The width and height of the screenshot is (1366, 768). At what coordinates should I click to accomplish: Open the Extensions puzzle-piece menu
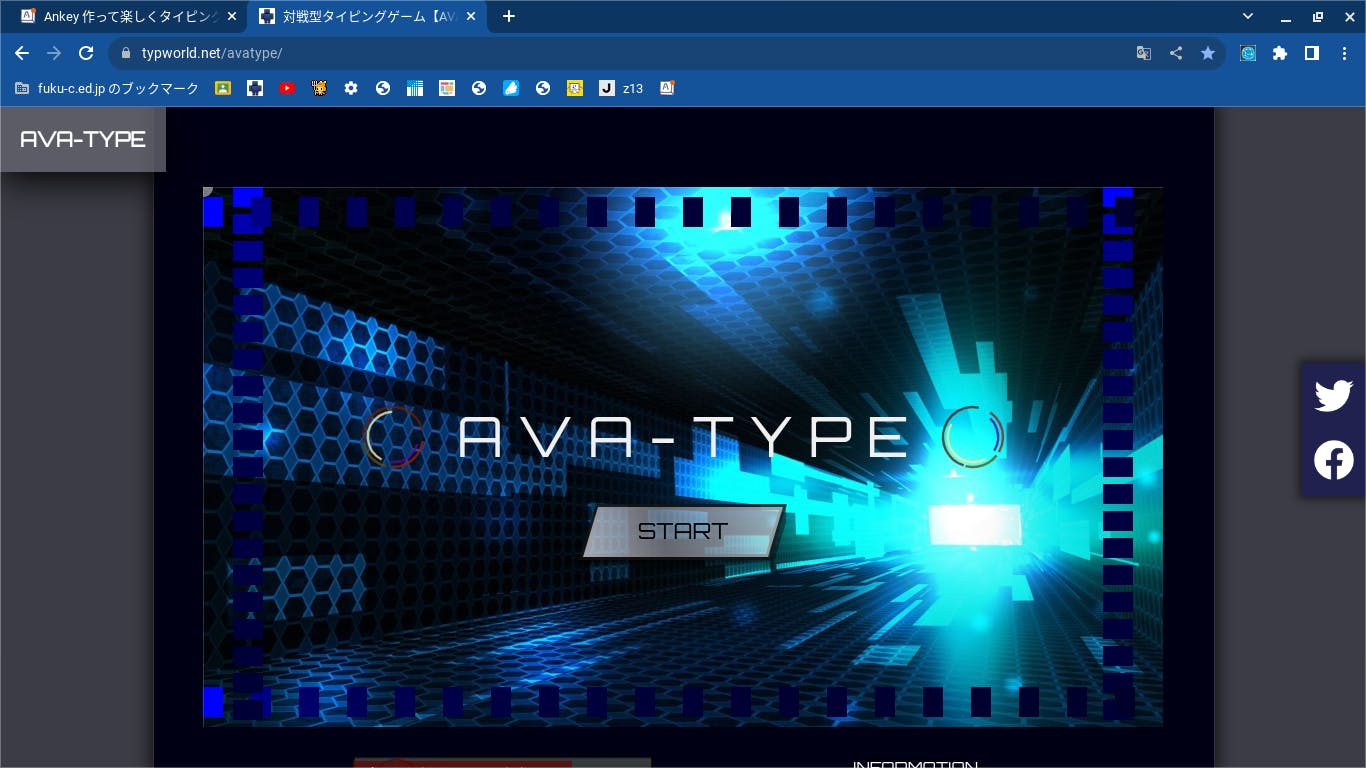pos(1280,53)
